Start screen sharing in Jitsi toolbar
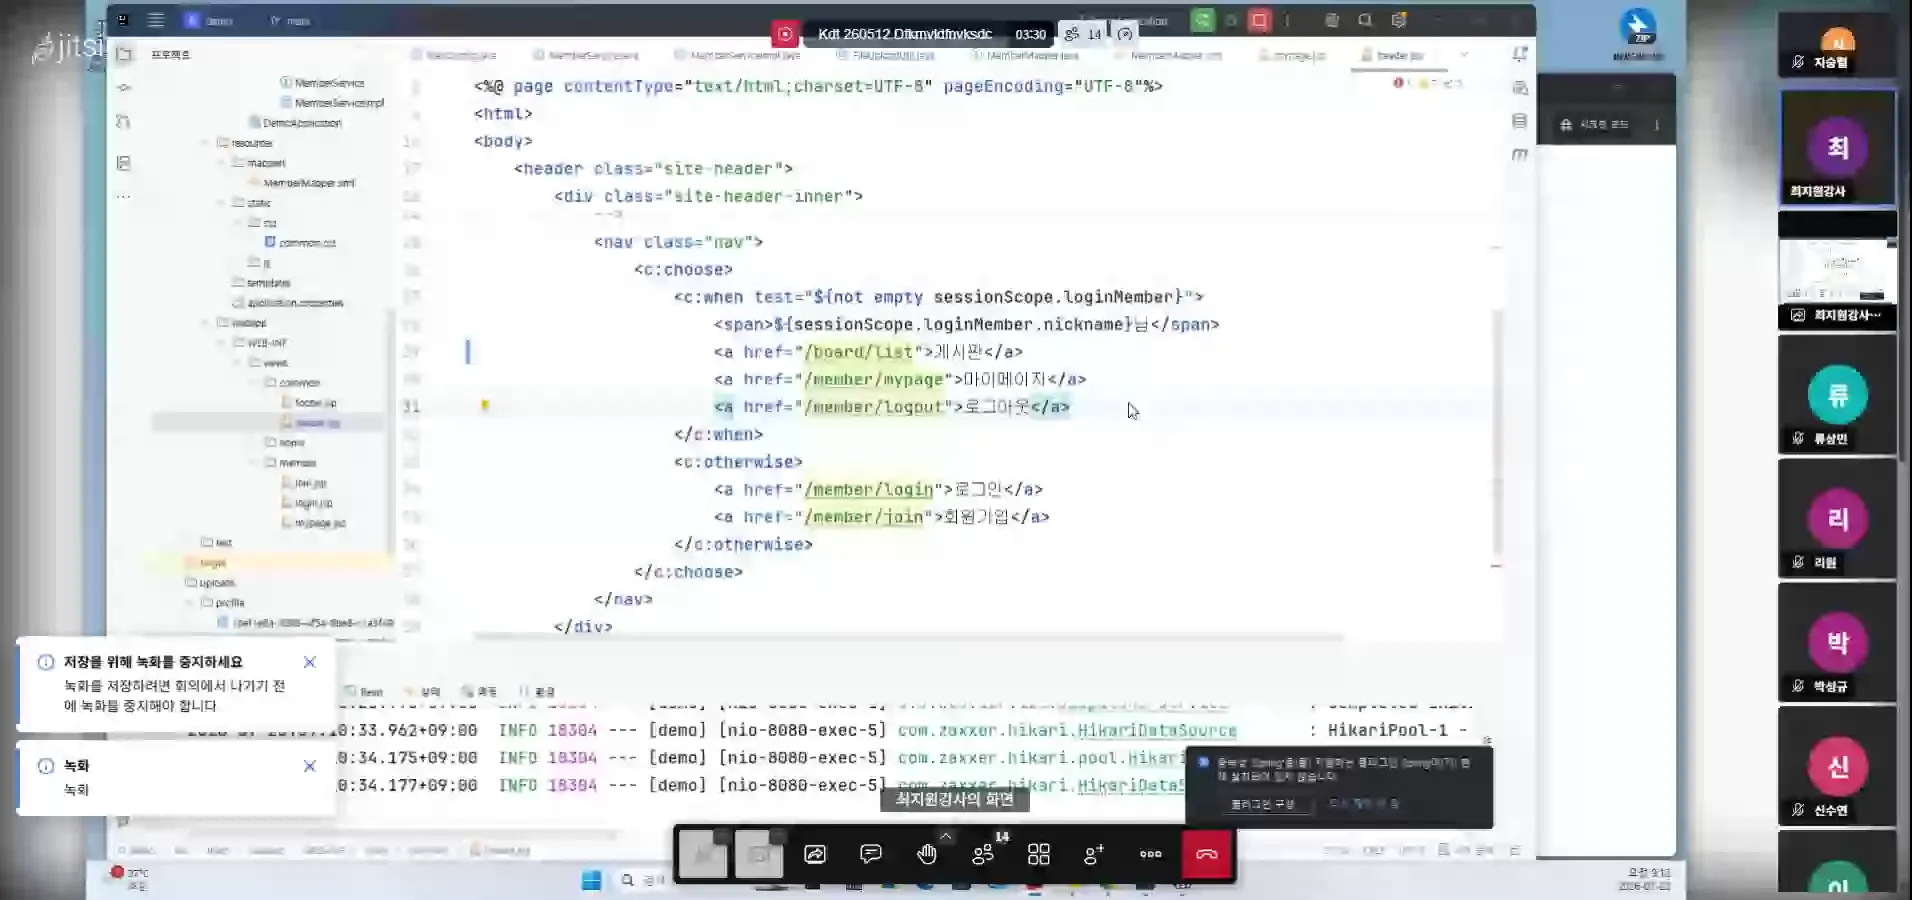 (815, 854)
